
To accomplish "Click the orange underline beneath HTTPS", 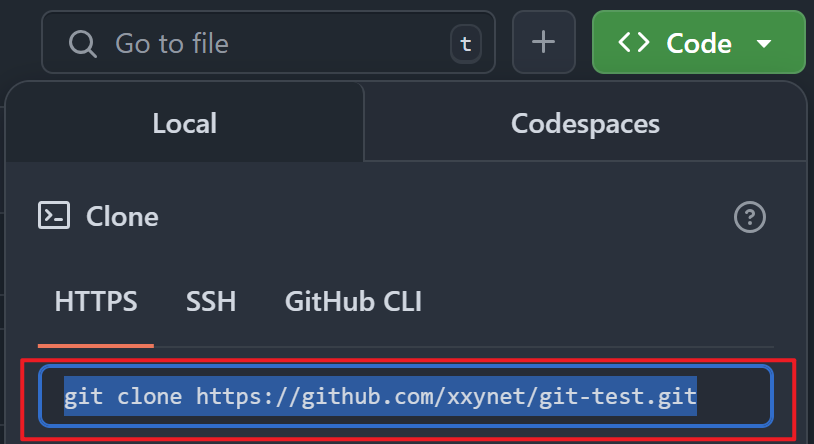I will (96, 345).
